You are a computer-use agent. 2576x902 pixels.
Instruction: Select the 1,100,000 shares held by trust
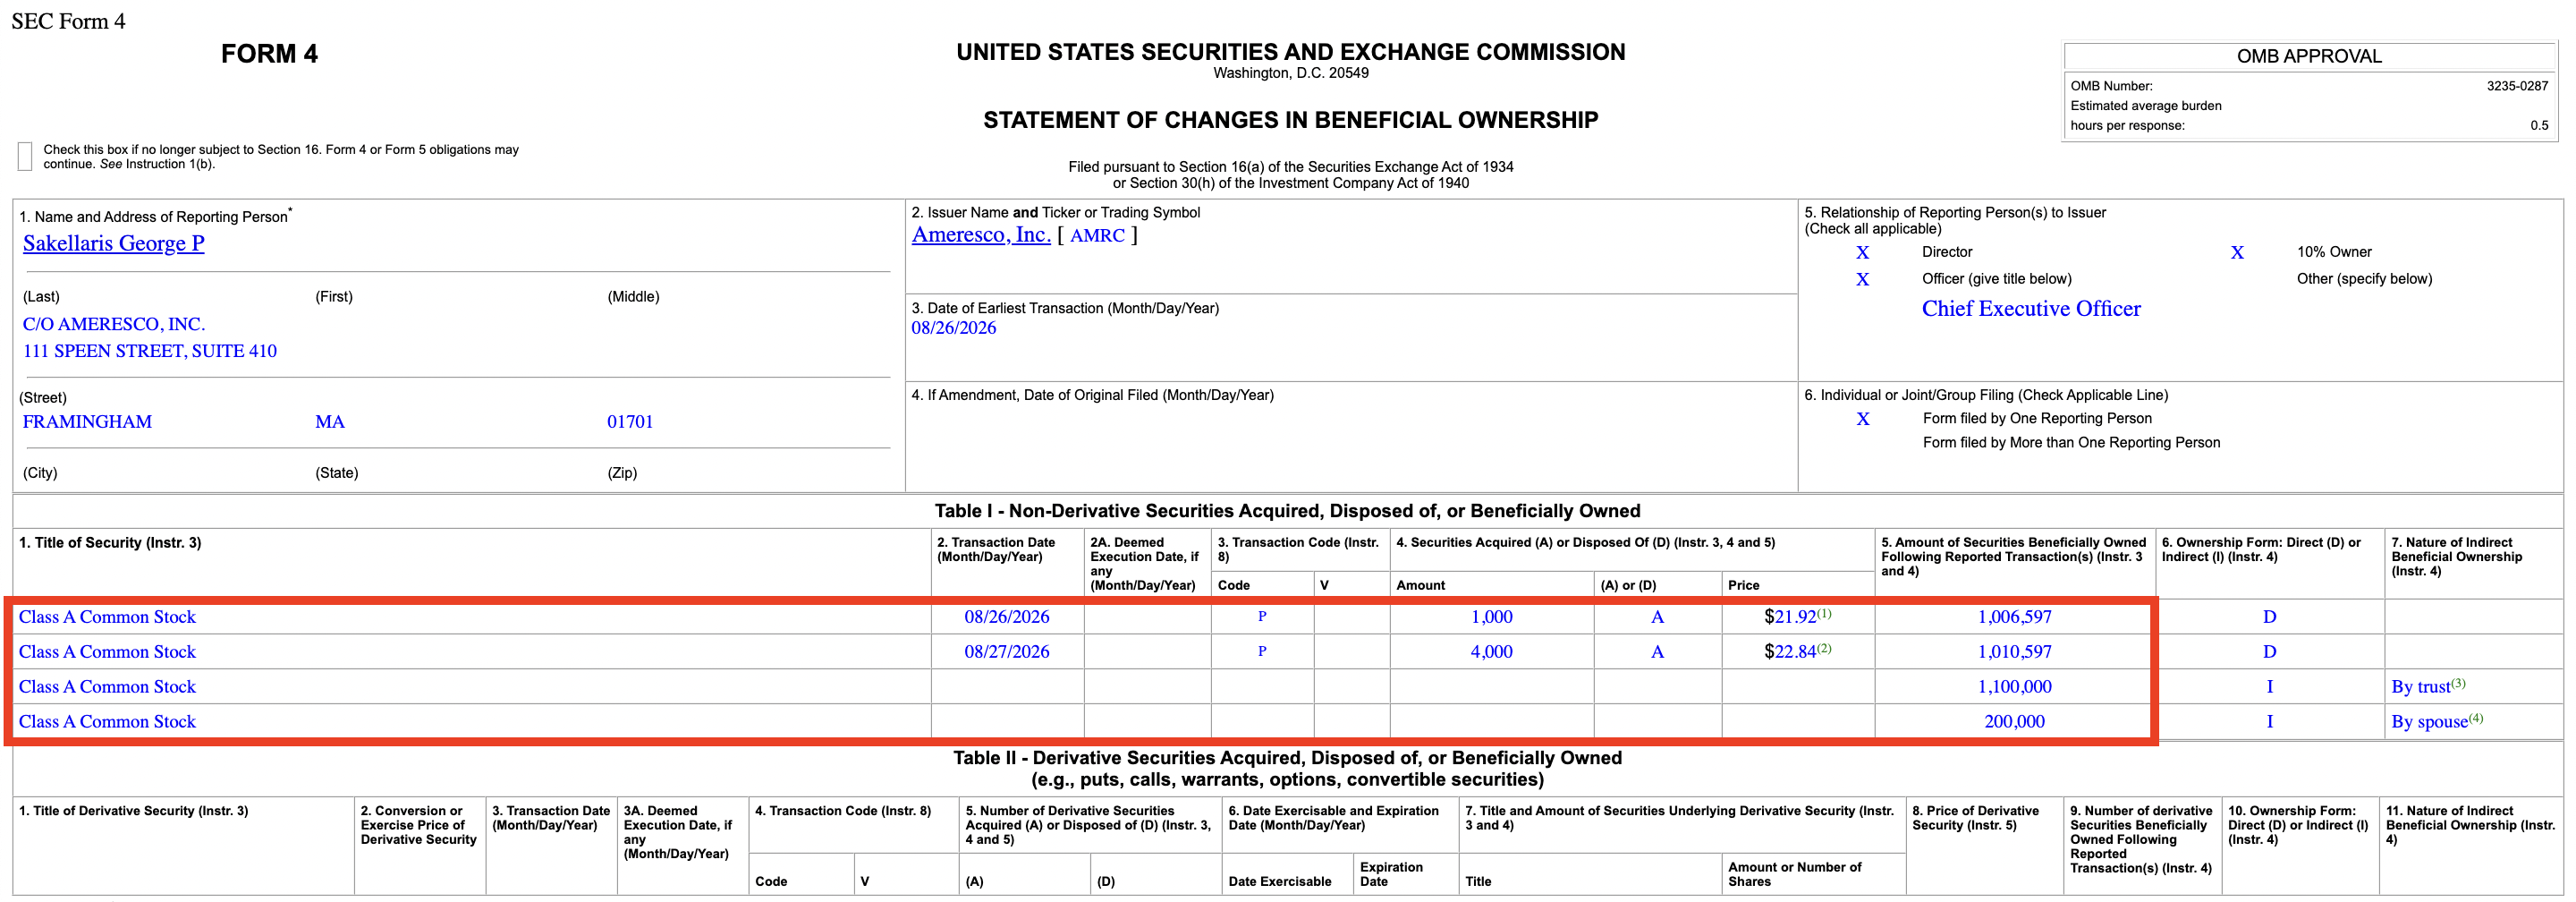[x=2014, y=687]
